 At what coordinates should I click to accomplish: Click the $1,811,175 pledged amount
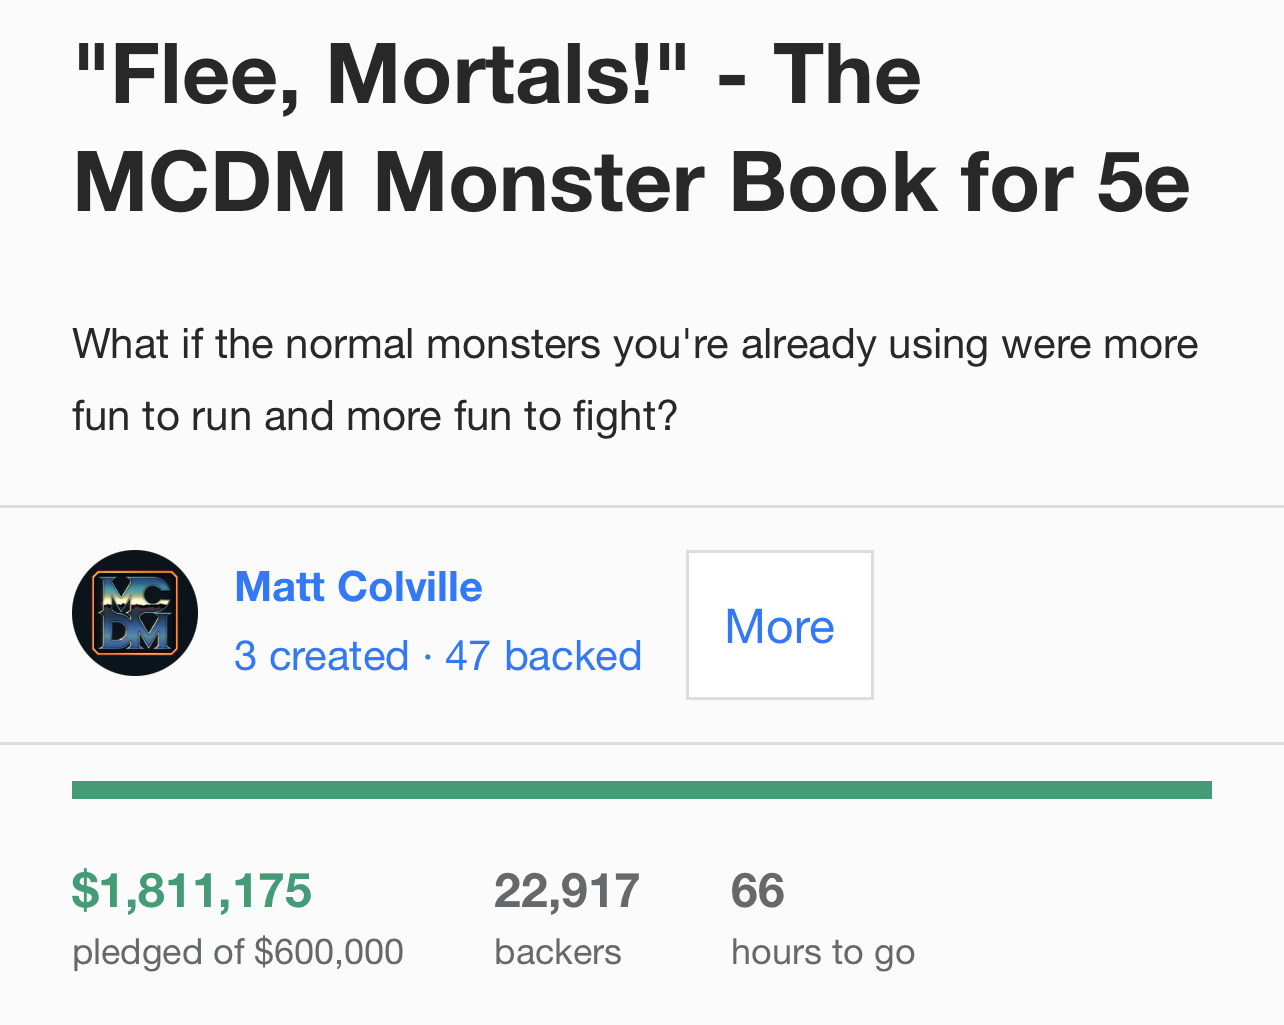(192, 890)
